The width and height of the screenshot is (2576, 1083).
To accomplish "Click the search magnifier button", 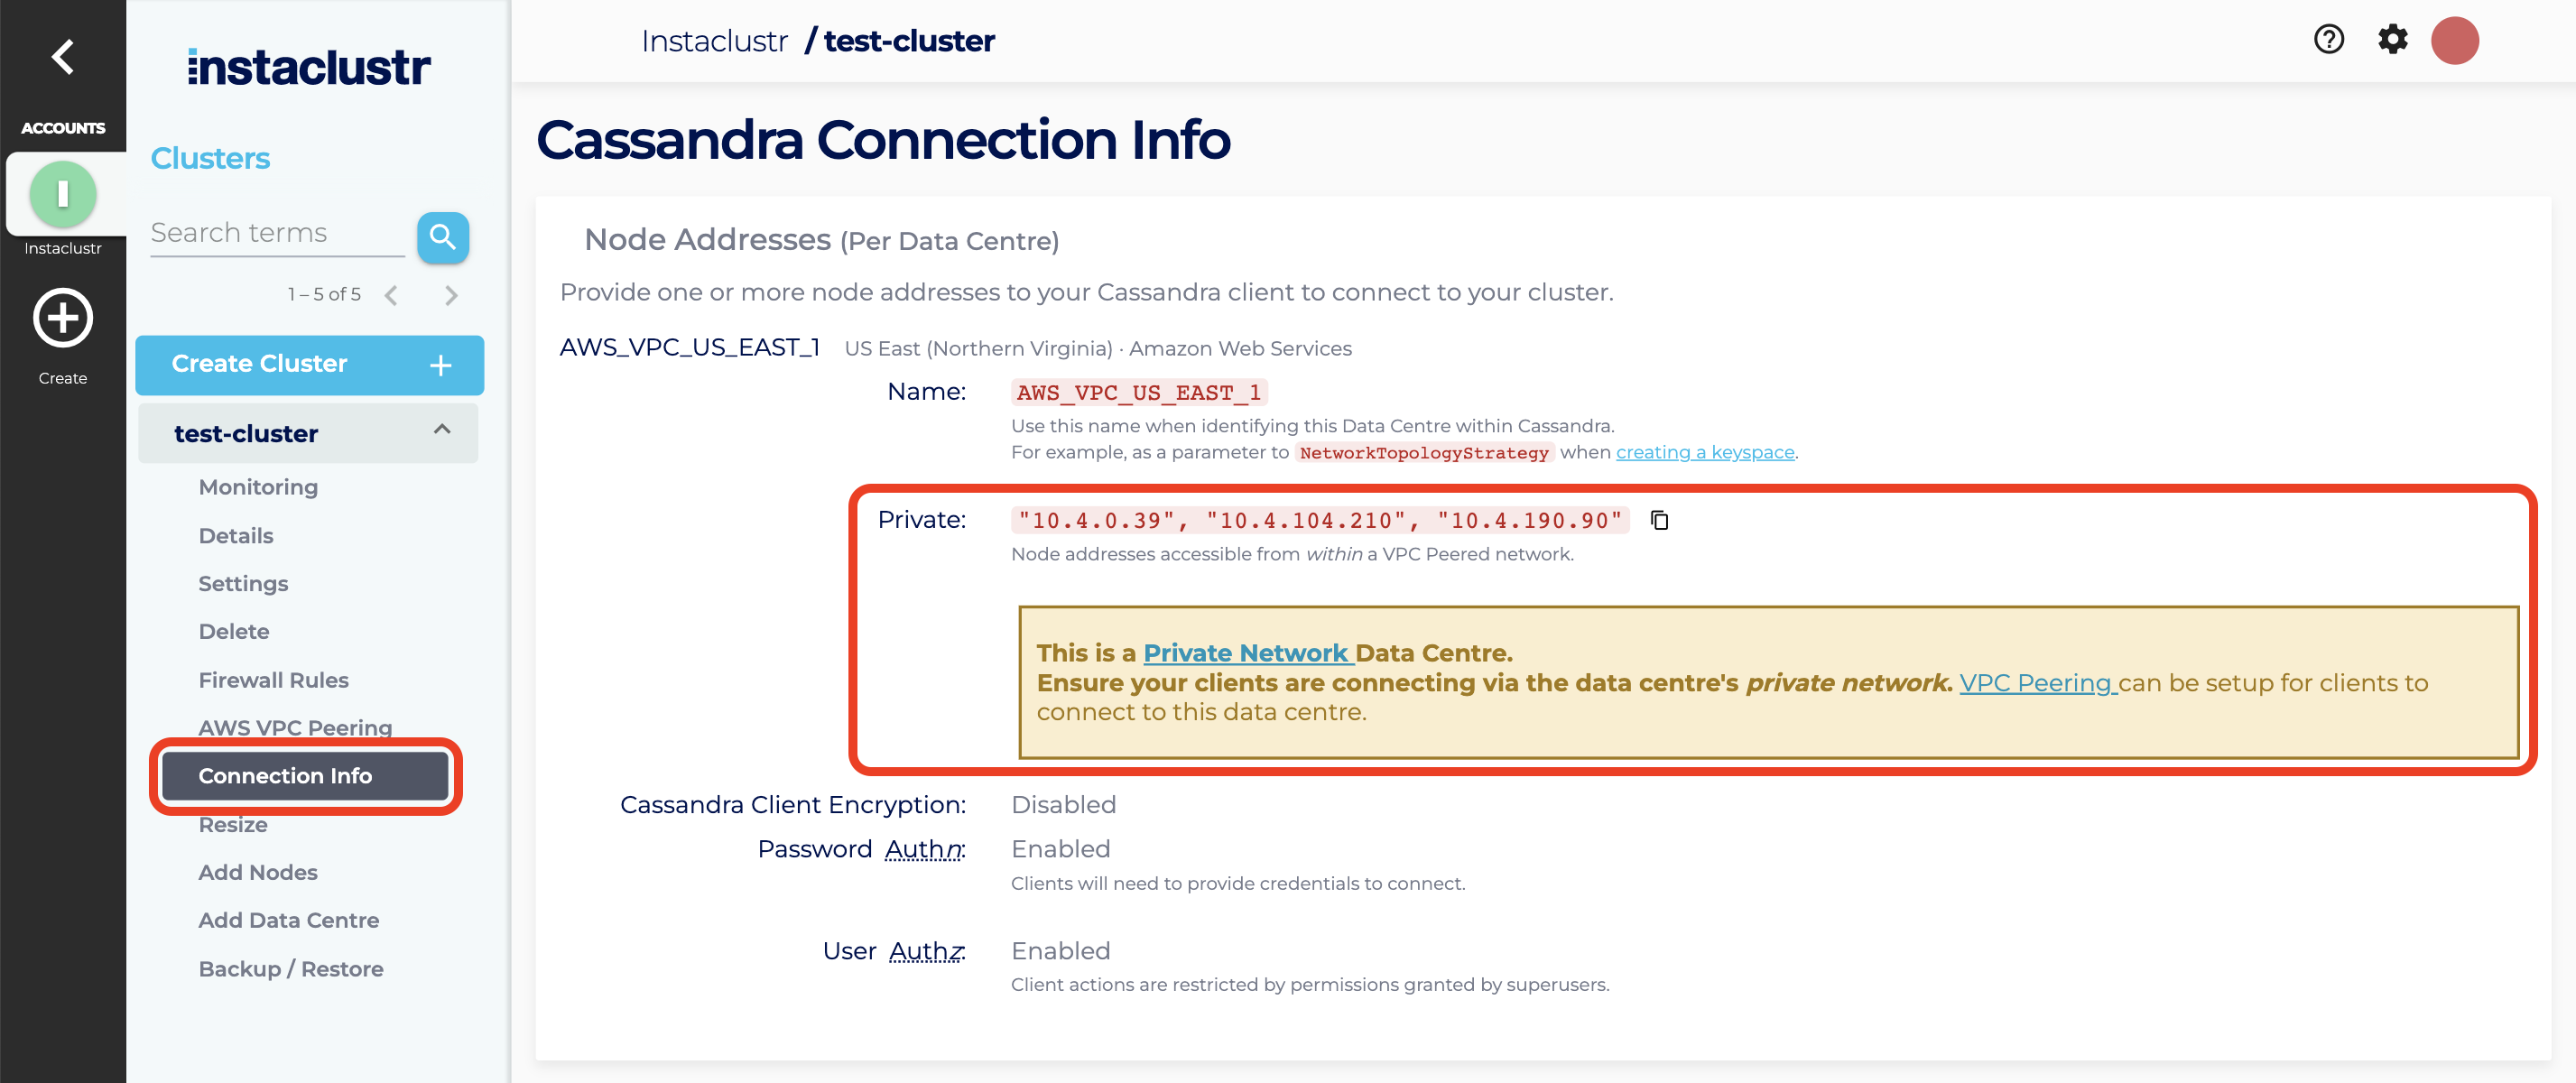I will click(x=443, y=238).
